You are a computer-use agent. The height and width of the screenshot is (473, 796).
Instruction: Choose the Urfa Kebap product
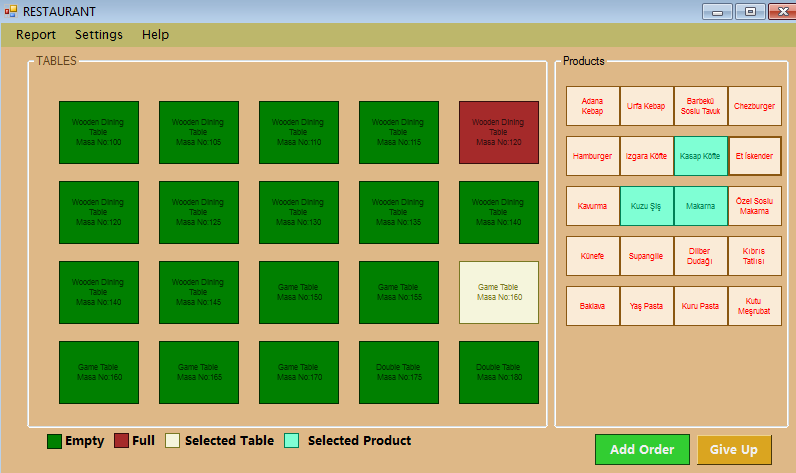[x=646, y=106]
